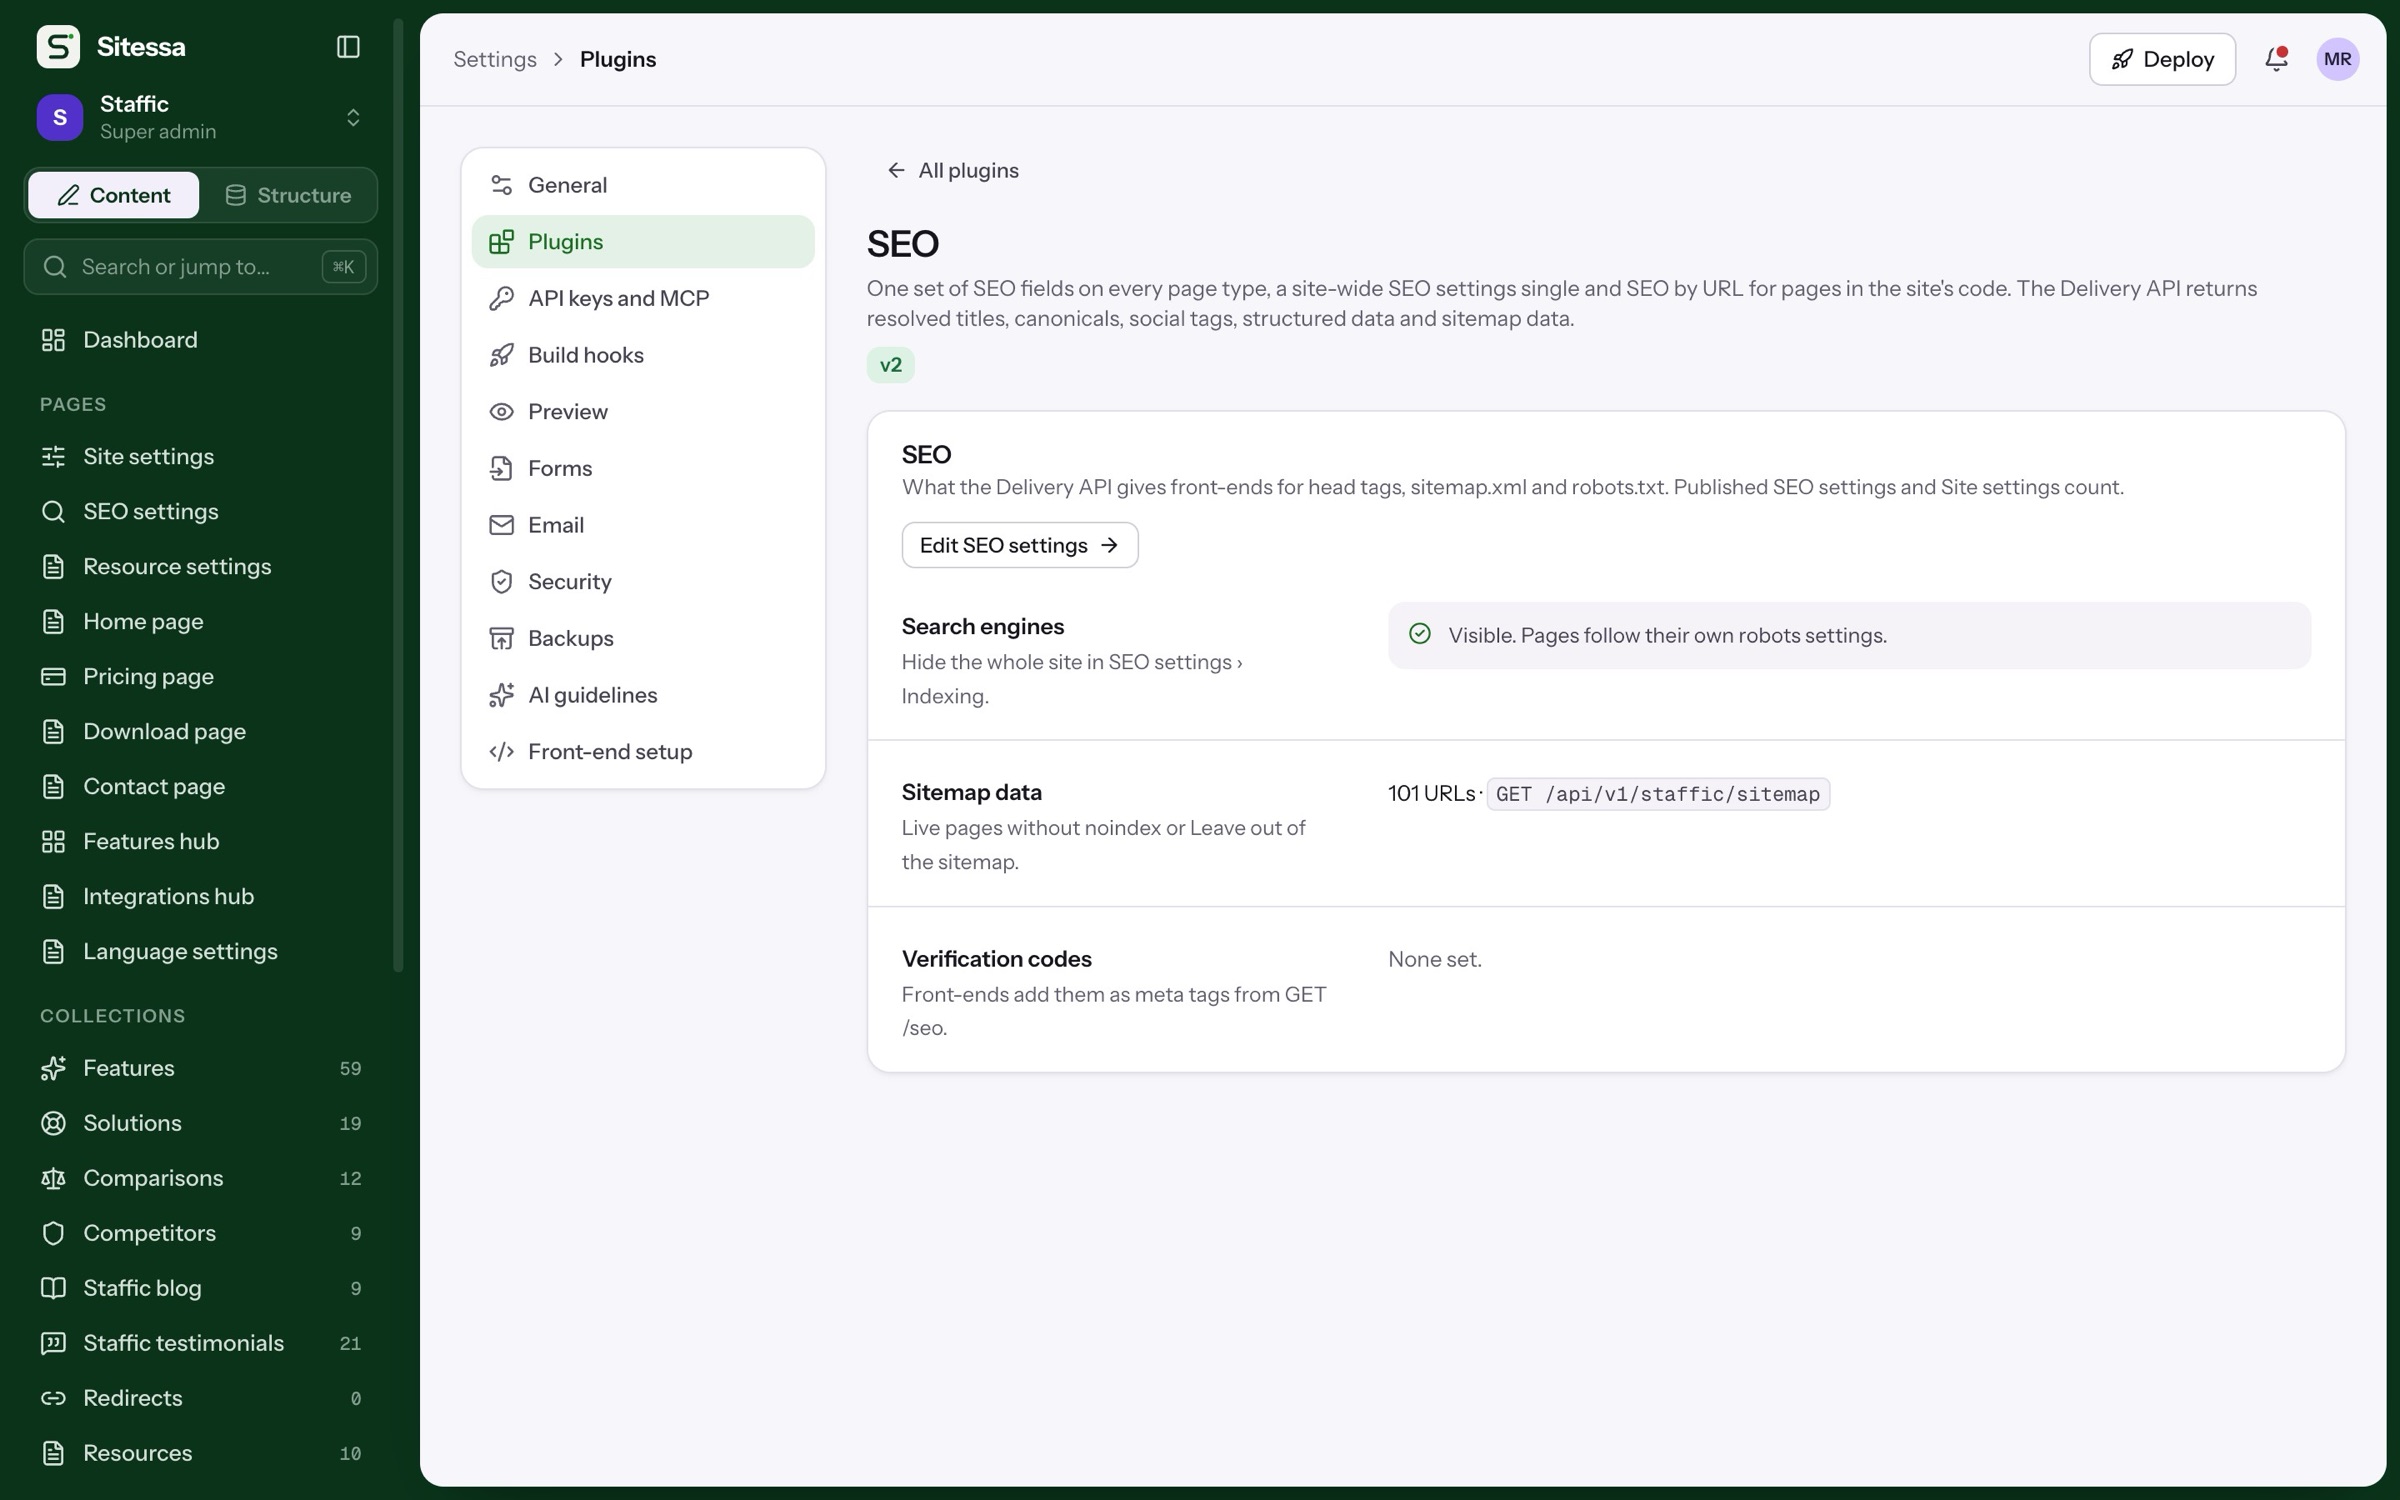Open SEO settings in the sidebar
The image size is (2400, 1500).
click(x=200, y=511)
